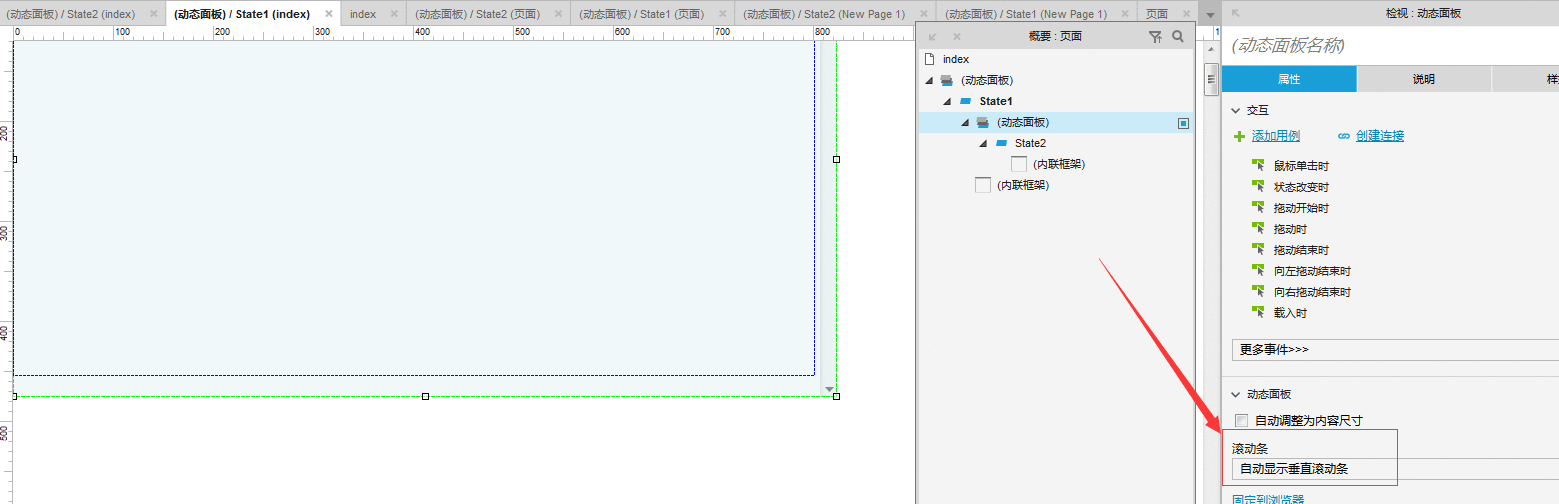
Task: Open the State1 (页面) tab
Action: [644, 14]
